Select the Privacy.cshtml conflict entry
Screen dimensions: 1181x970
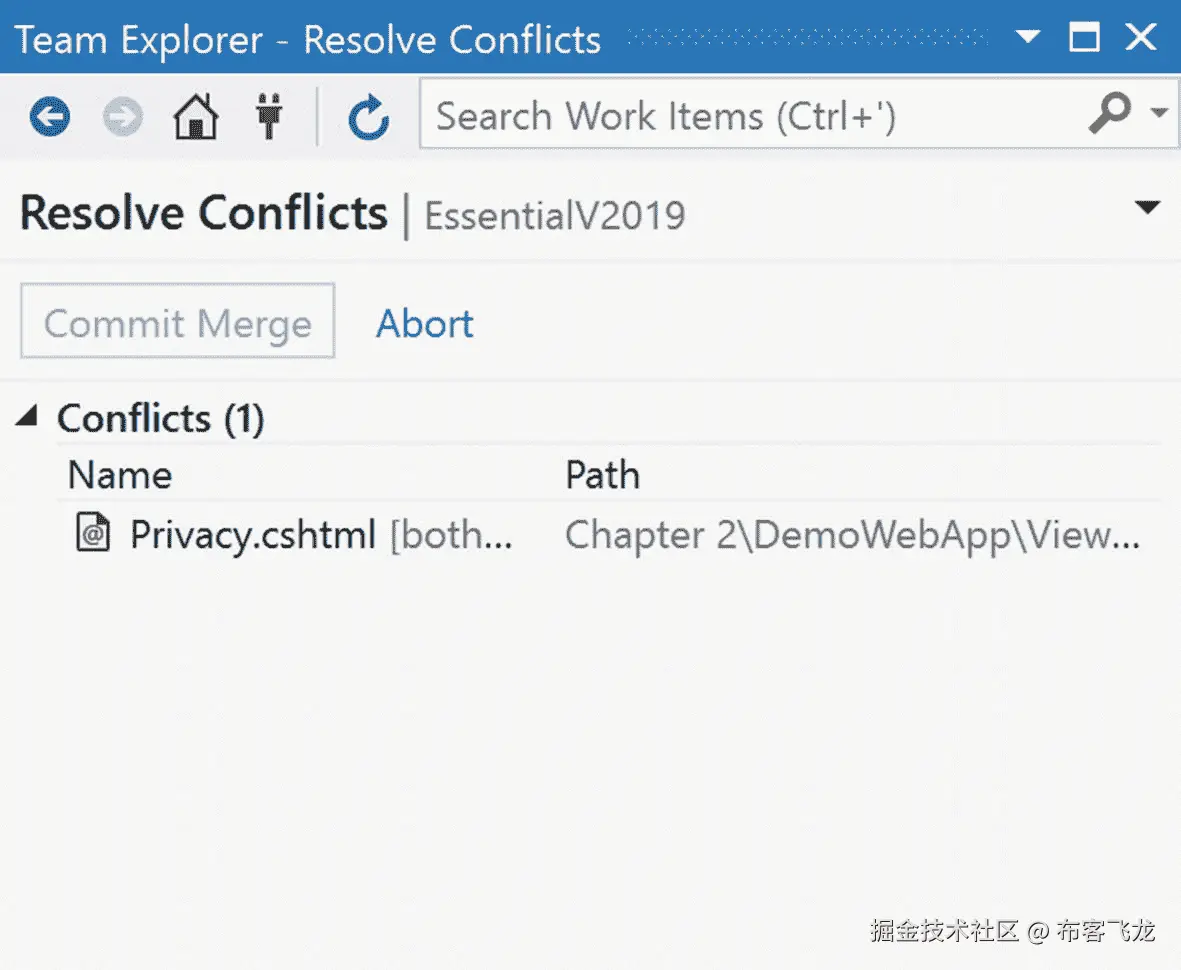click(252, 535)
